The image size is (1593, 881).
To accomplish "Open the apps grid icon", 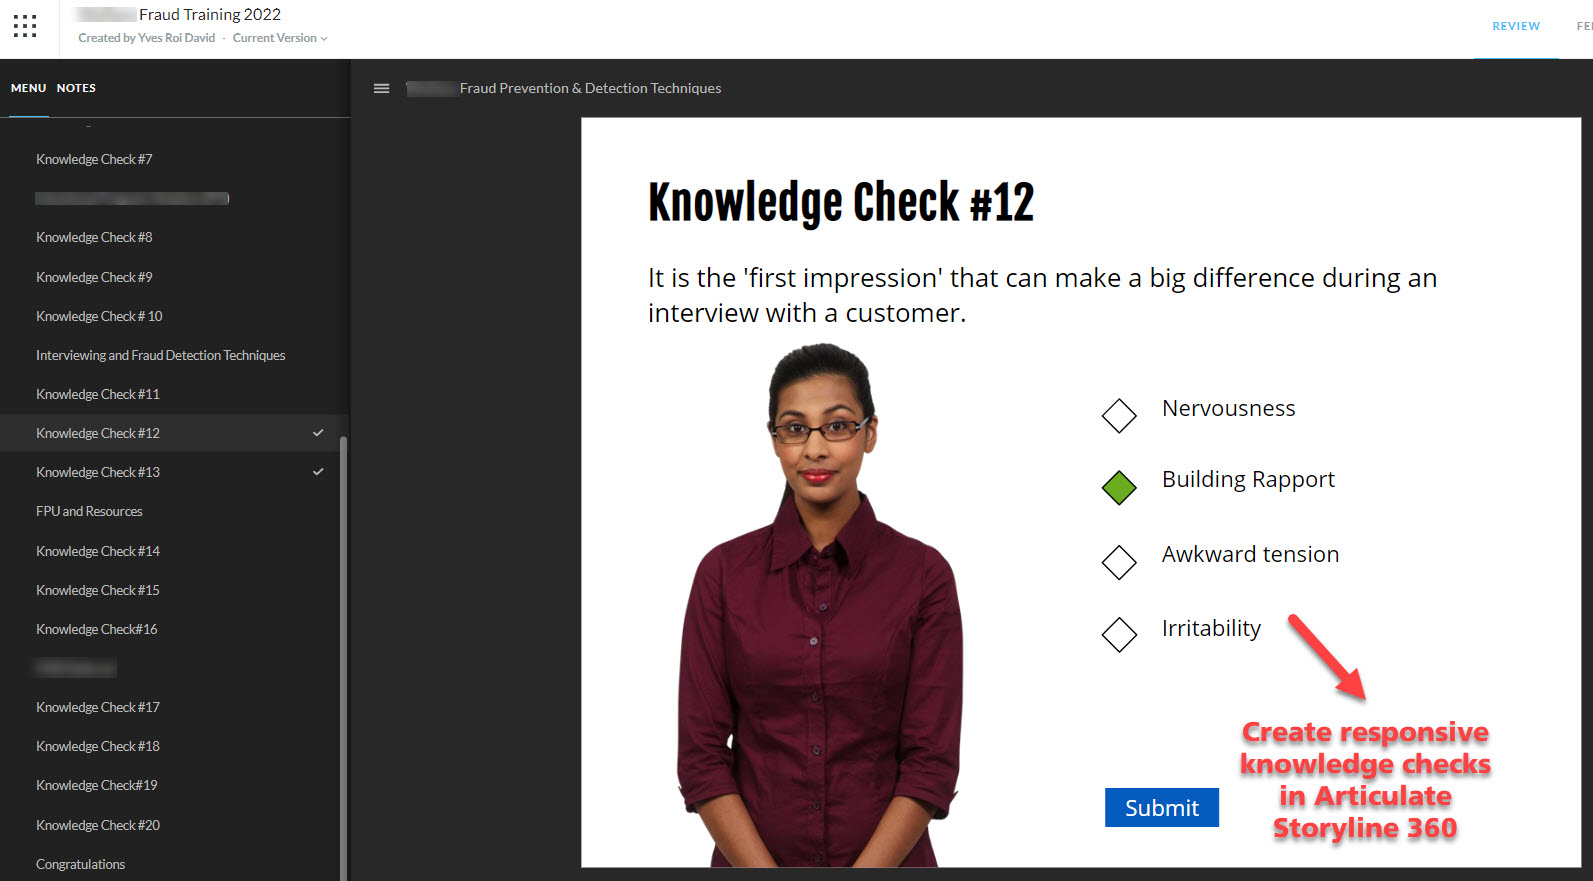I will (x=25, y=26).
